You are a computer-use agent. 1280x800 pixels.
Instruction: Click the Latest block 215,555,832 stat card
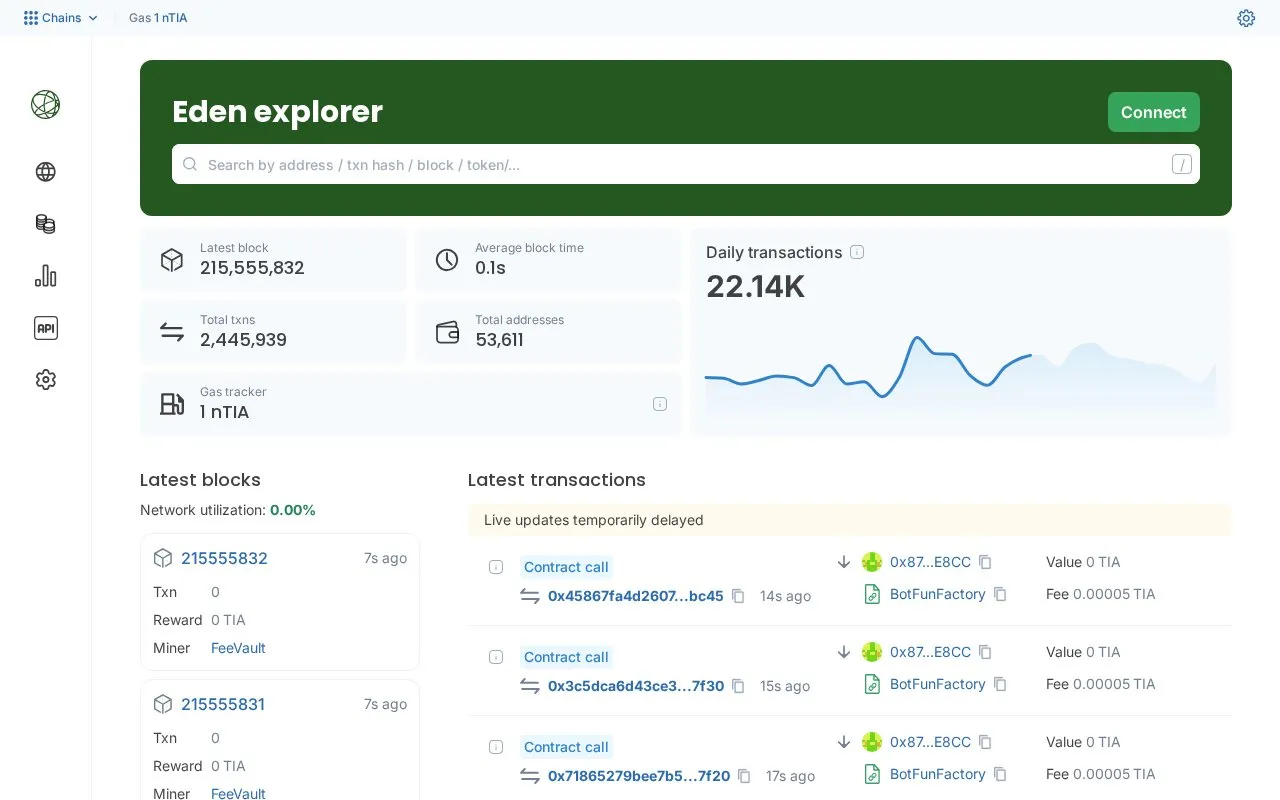[273, 260]
